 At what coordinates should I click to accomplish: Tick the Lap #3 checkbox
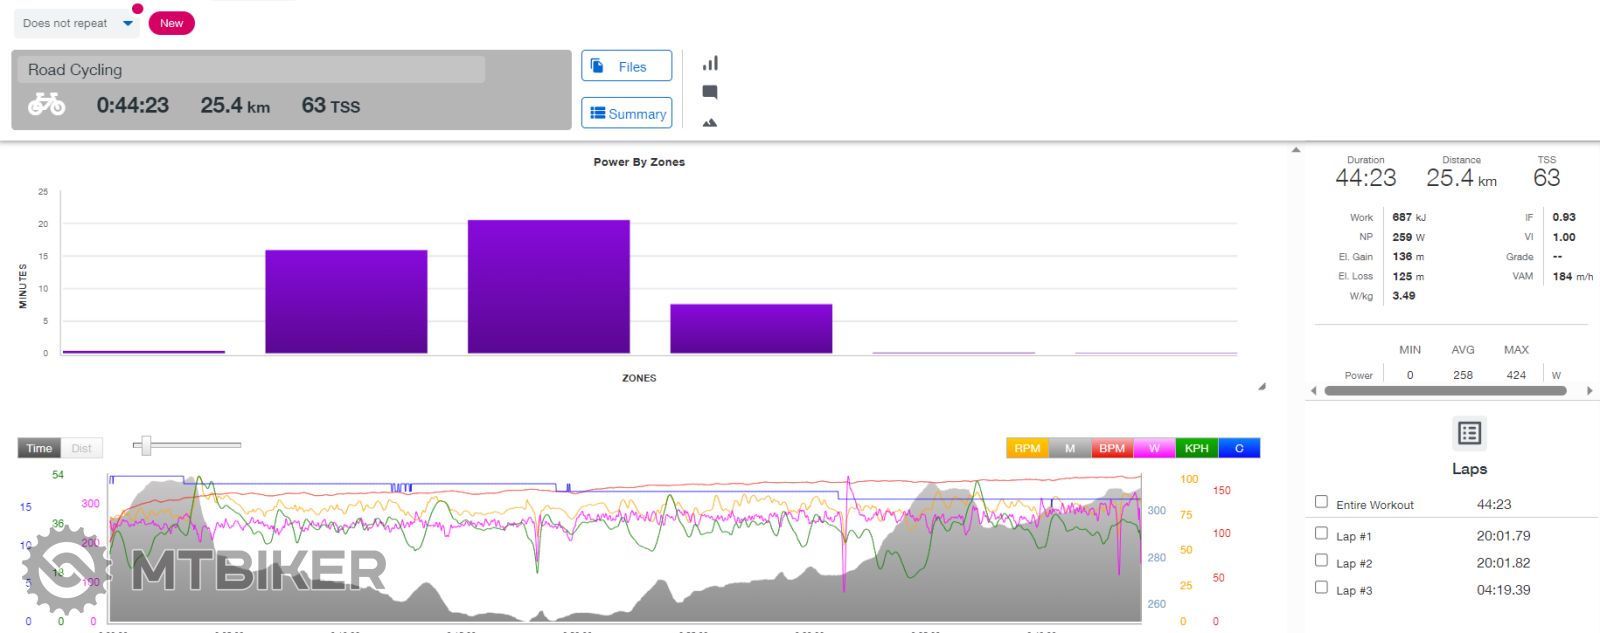[x=1321, y=587]
